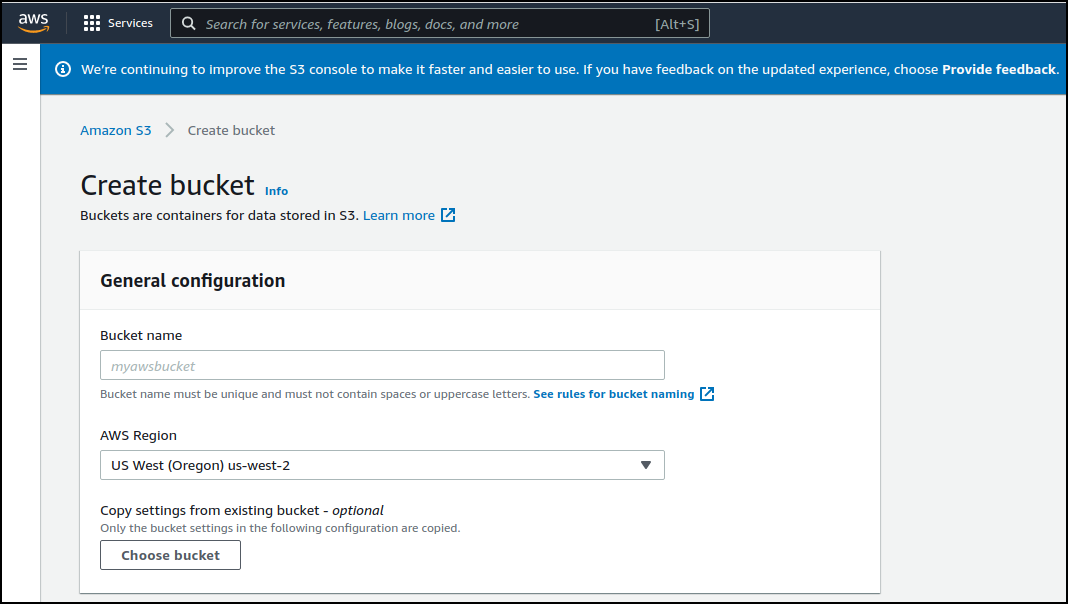Open the hamburger side navigation menu
The image size is (1068, 604).
tap(20, 64)
